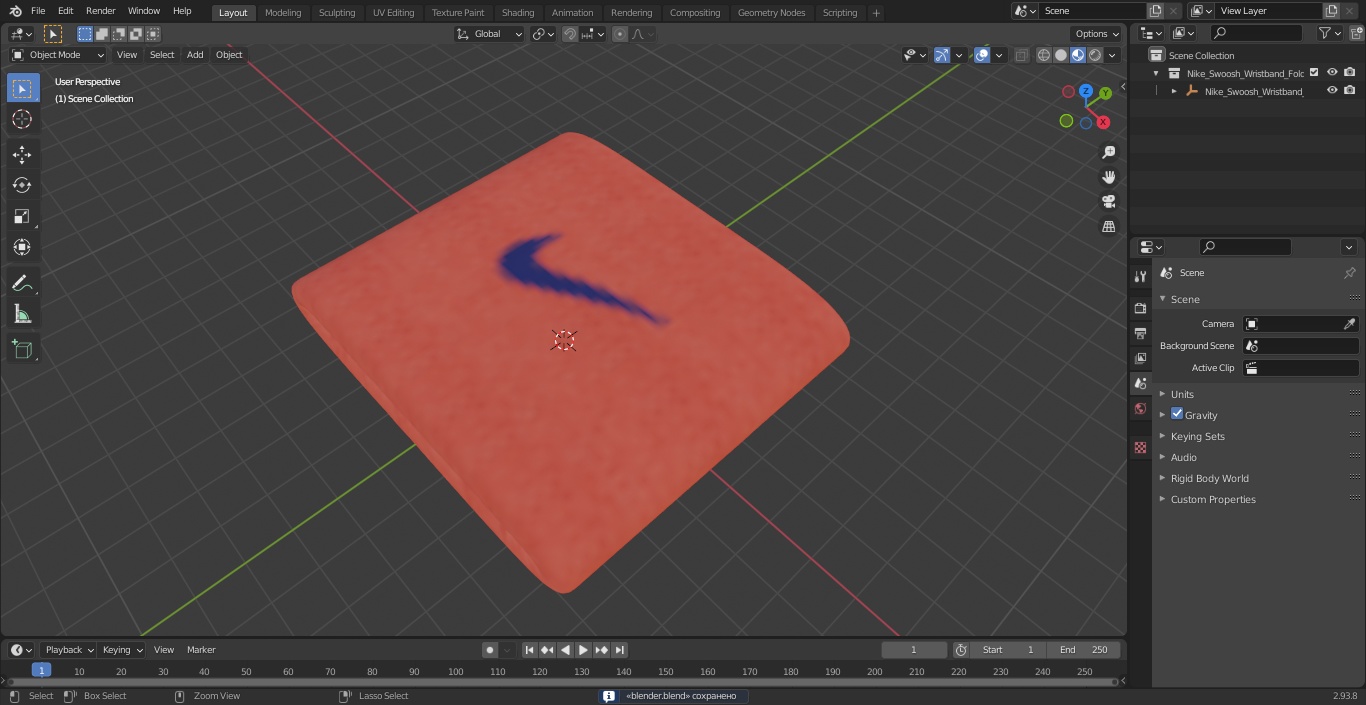Toggle X-ray display
The height and width of the screenshot is (705, 1366).
coord(1021,55)
